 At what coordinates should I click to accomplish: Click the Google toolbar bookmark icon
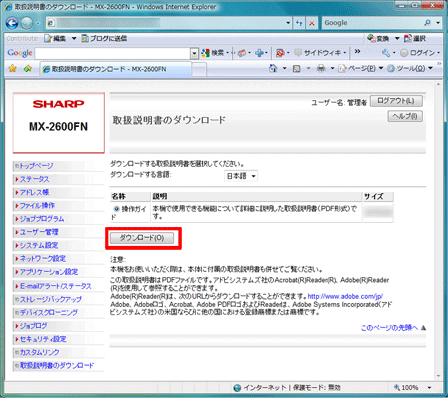(x=242, y=53)
